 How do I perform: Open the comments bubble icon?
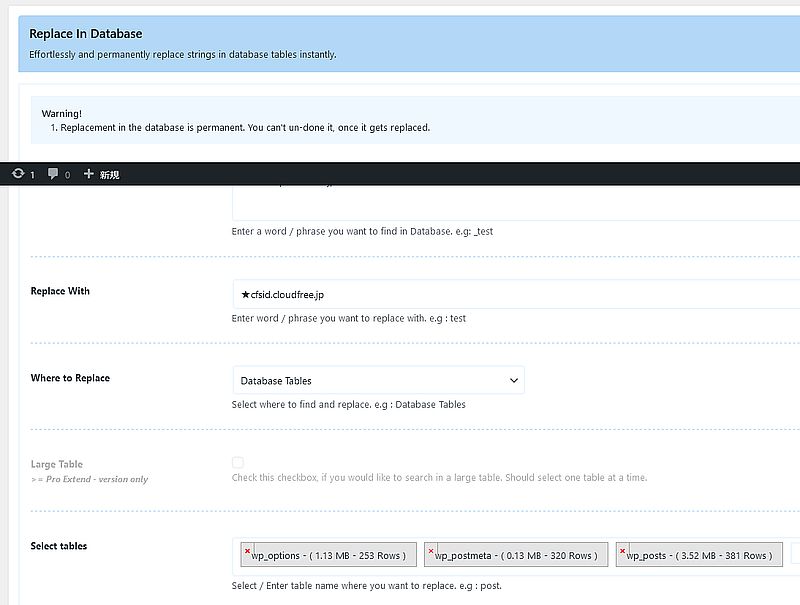pos(53,174)
